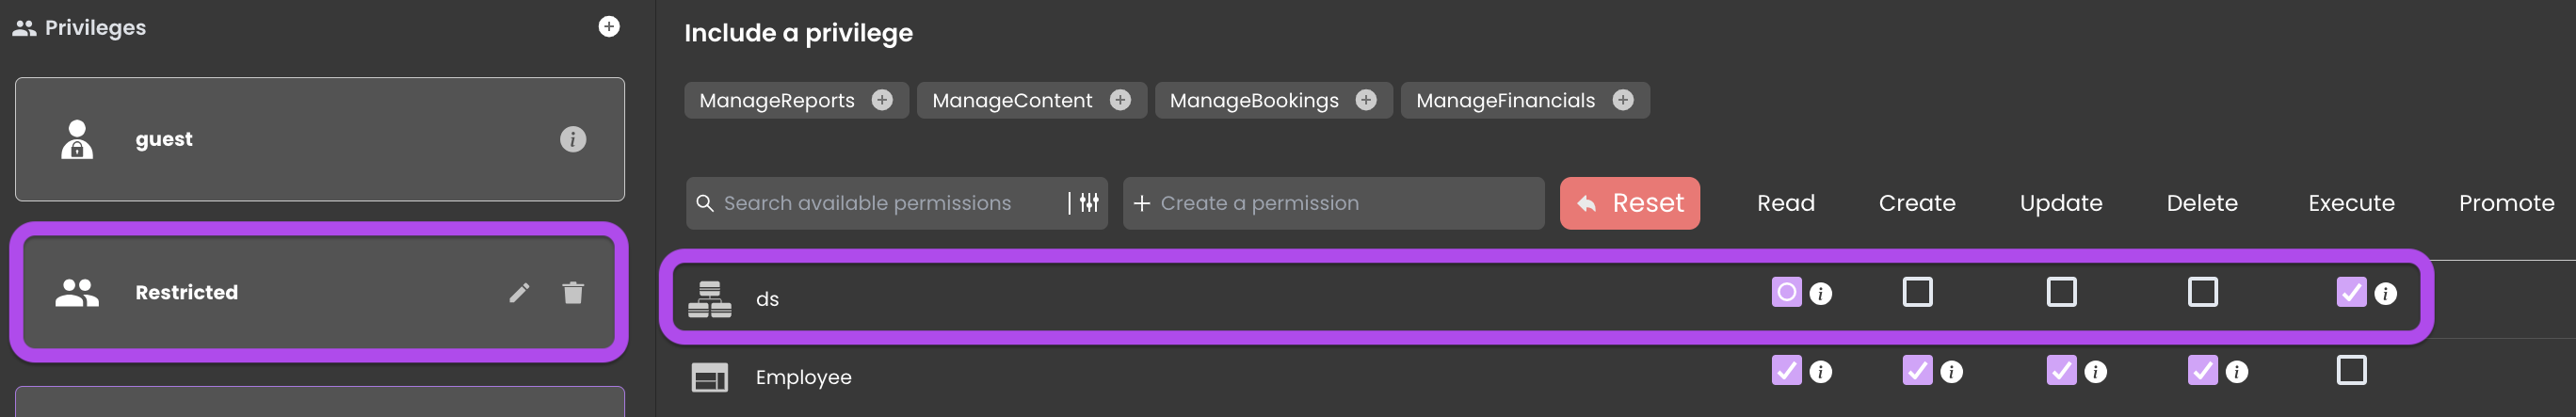Show info for ds Read permission
Screen dimensions: 2576x417
1821,294
